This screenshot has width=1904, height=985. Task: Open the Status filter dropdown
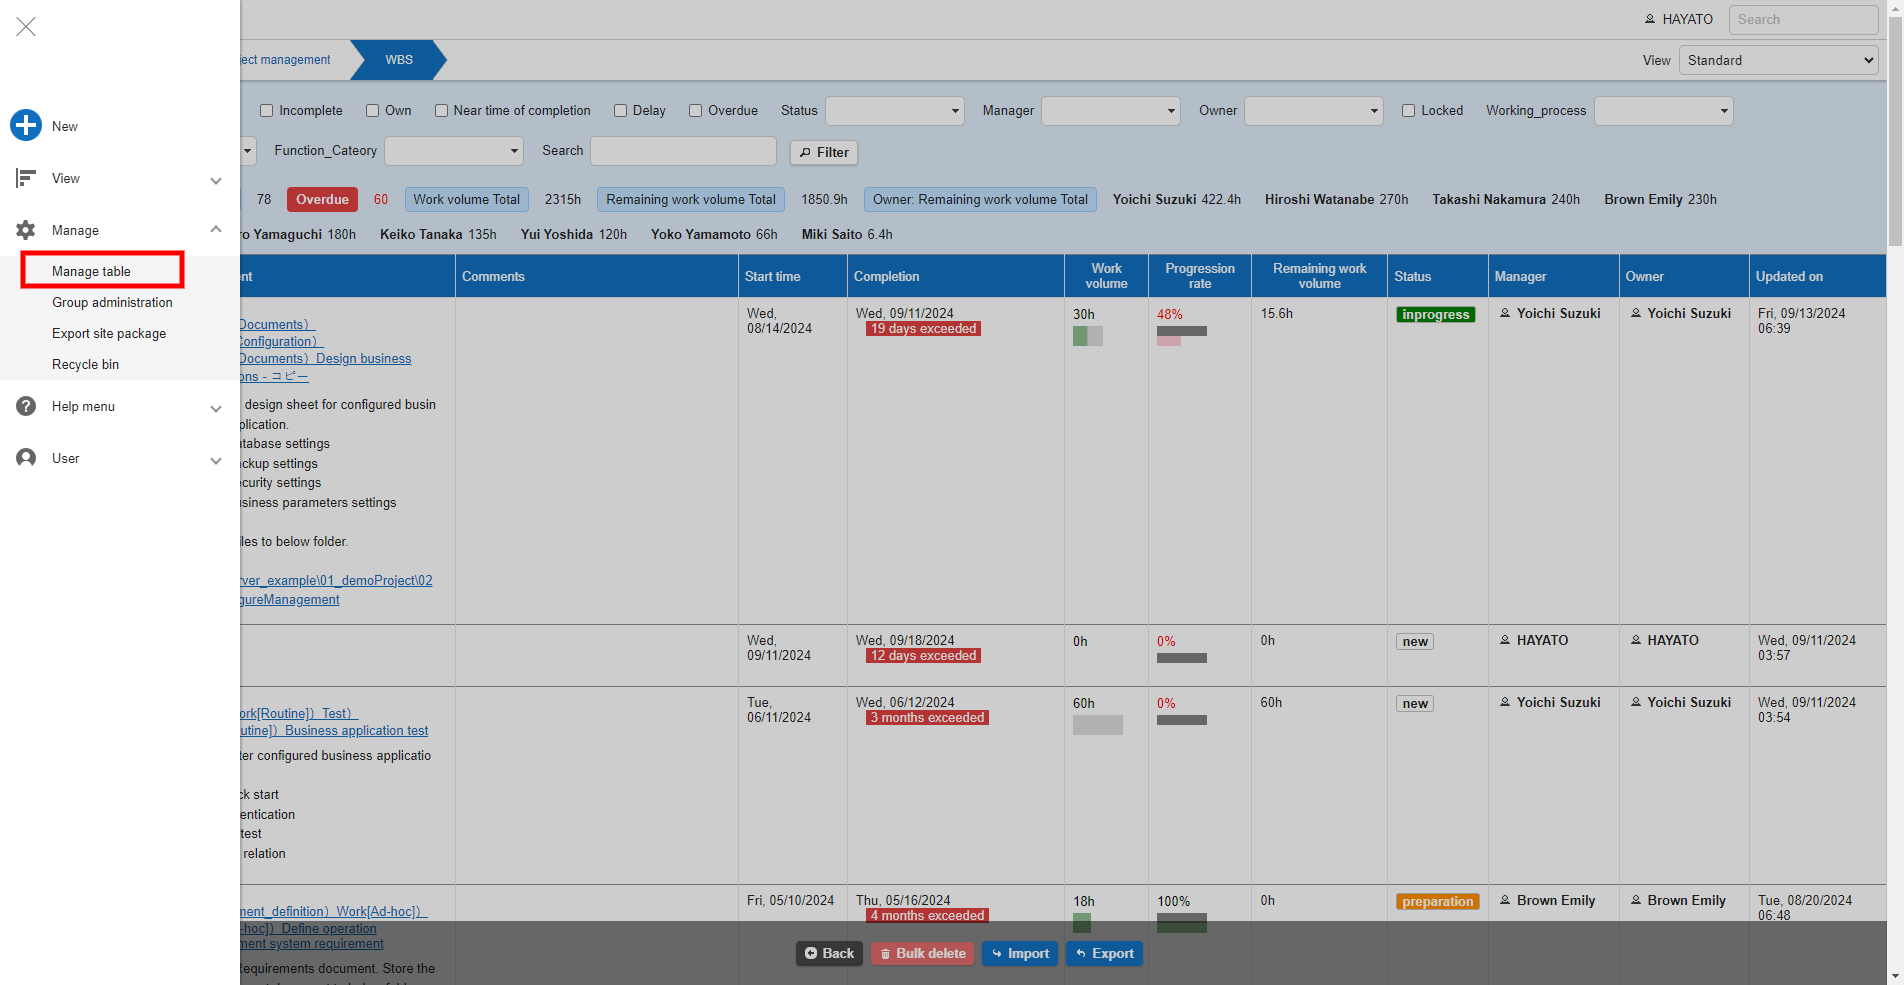tap(894, 111)
